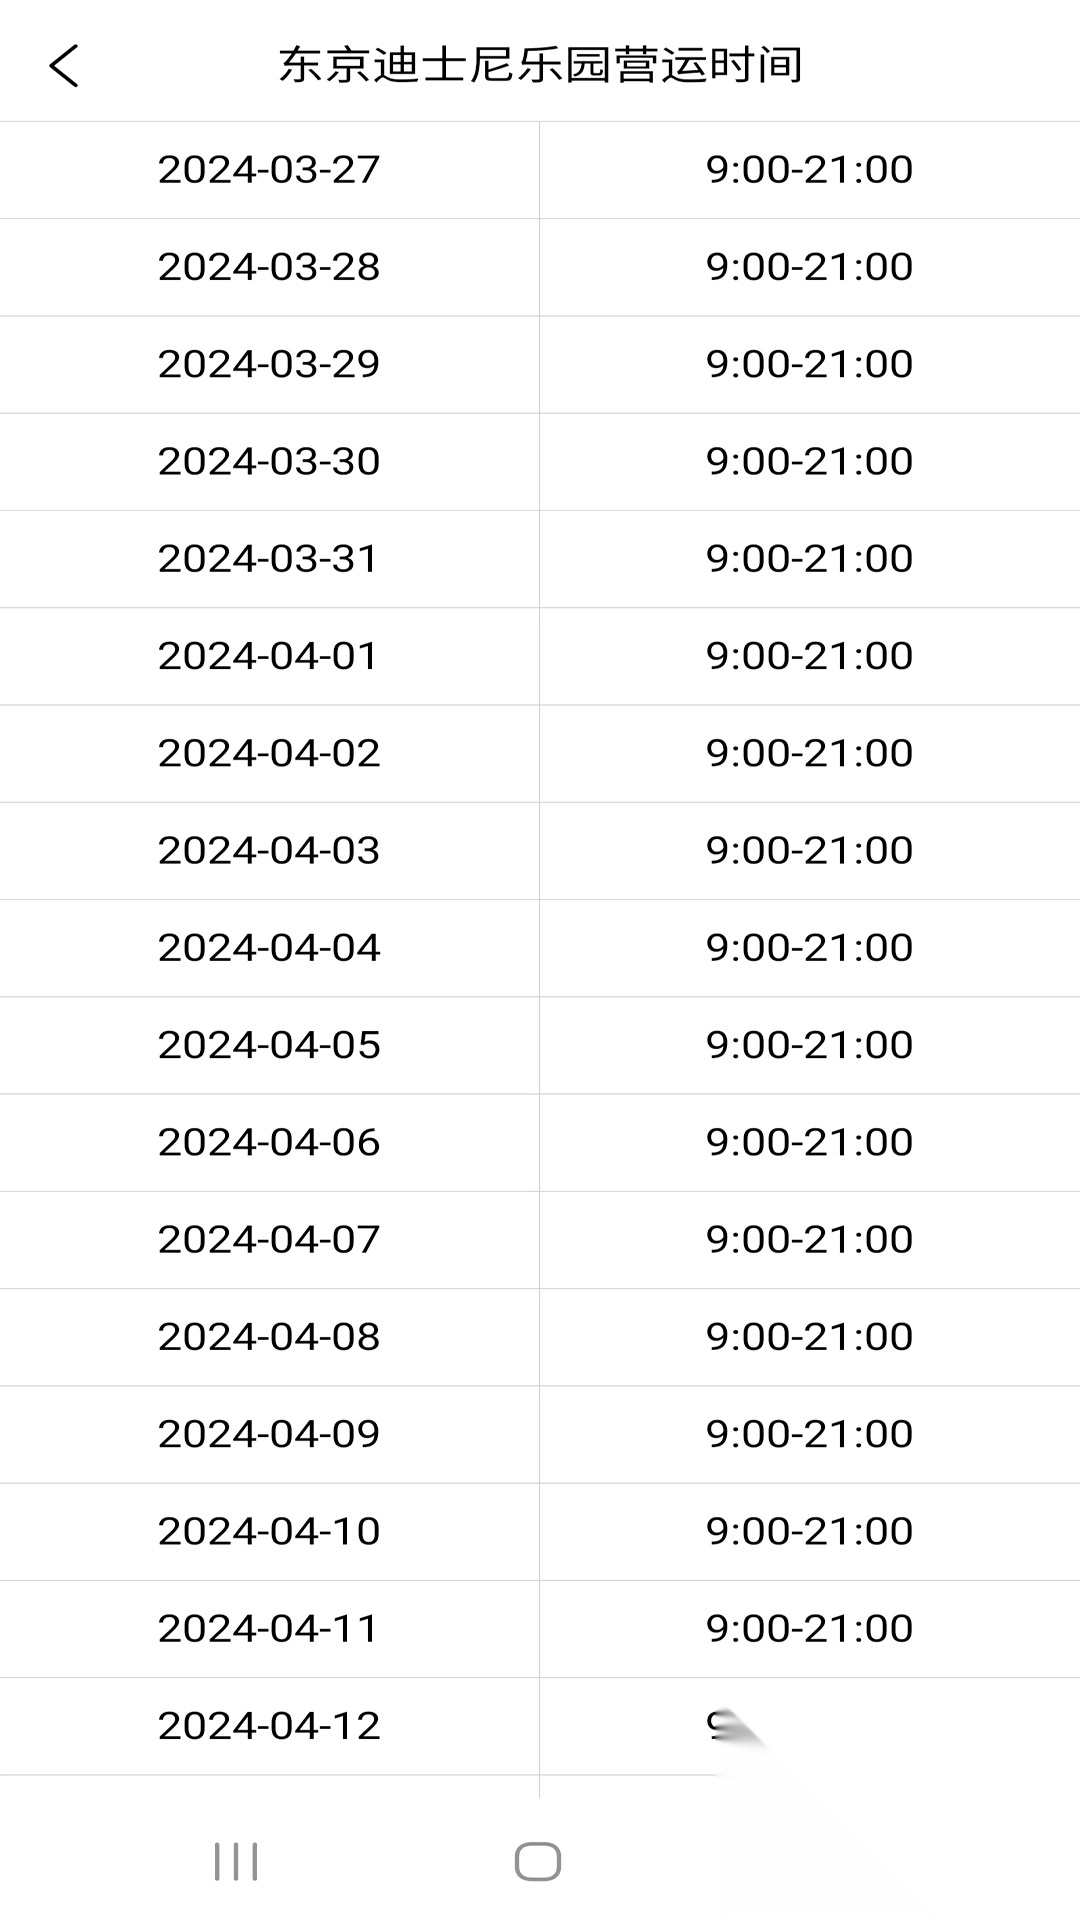This screenshot has width=1080, height=1920.
Task: Tap the 东京迪士尼乐园营运时间 title
Action: click(540, 66)
